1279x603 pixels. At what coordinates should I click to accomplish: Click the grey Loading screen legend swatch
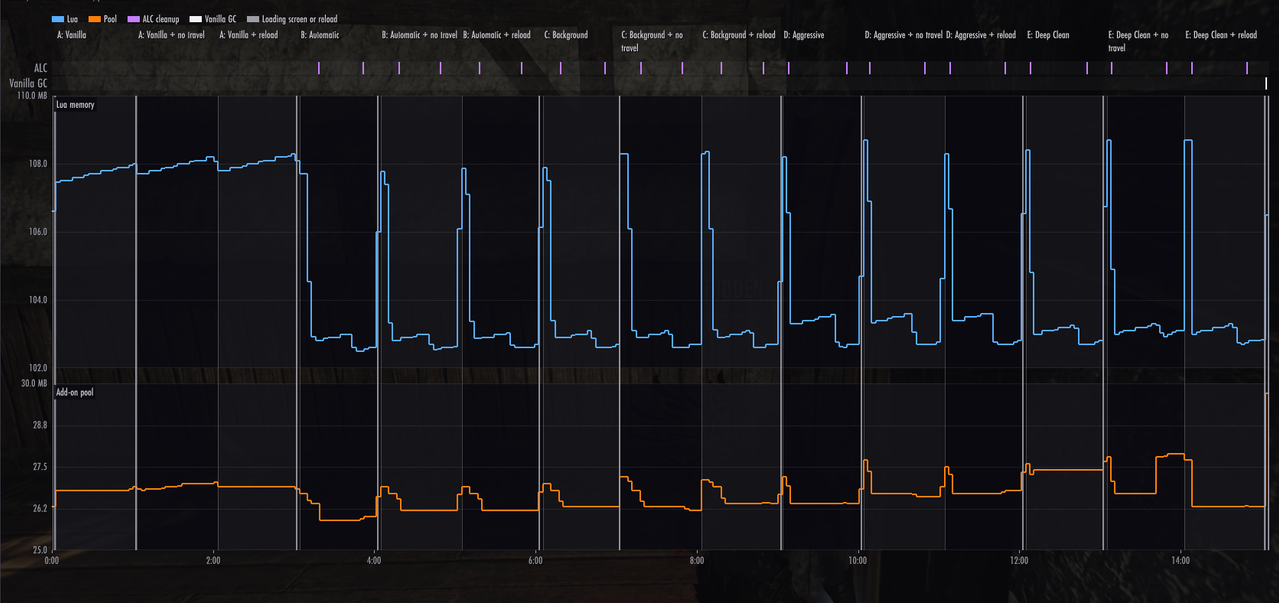[x=252, y=19]
